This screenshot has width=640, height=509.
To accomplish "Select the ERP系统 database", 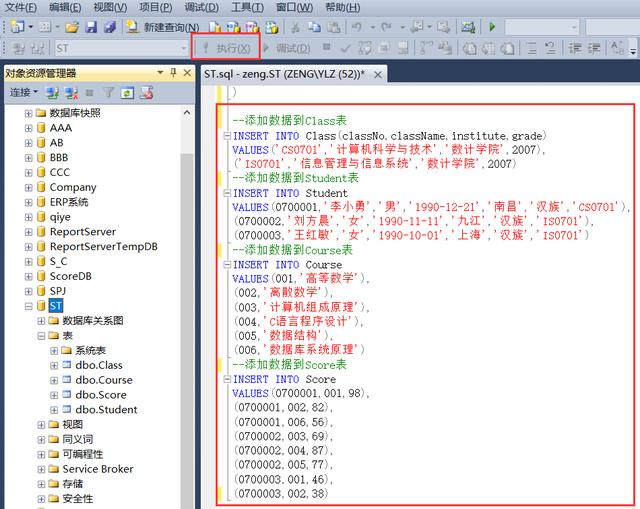I will [x=69, y=202].
